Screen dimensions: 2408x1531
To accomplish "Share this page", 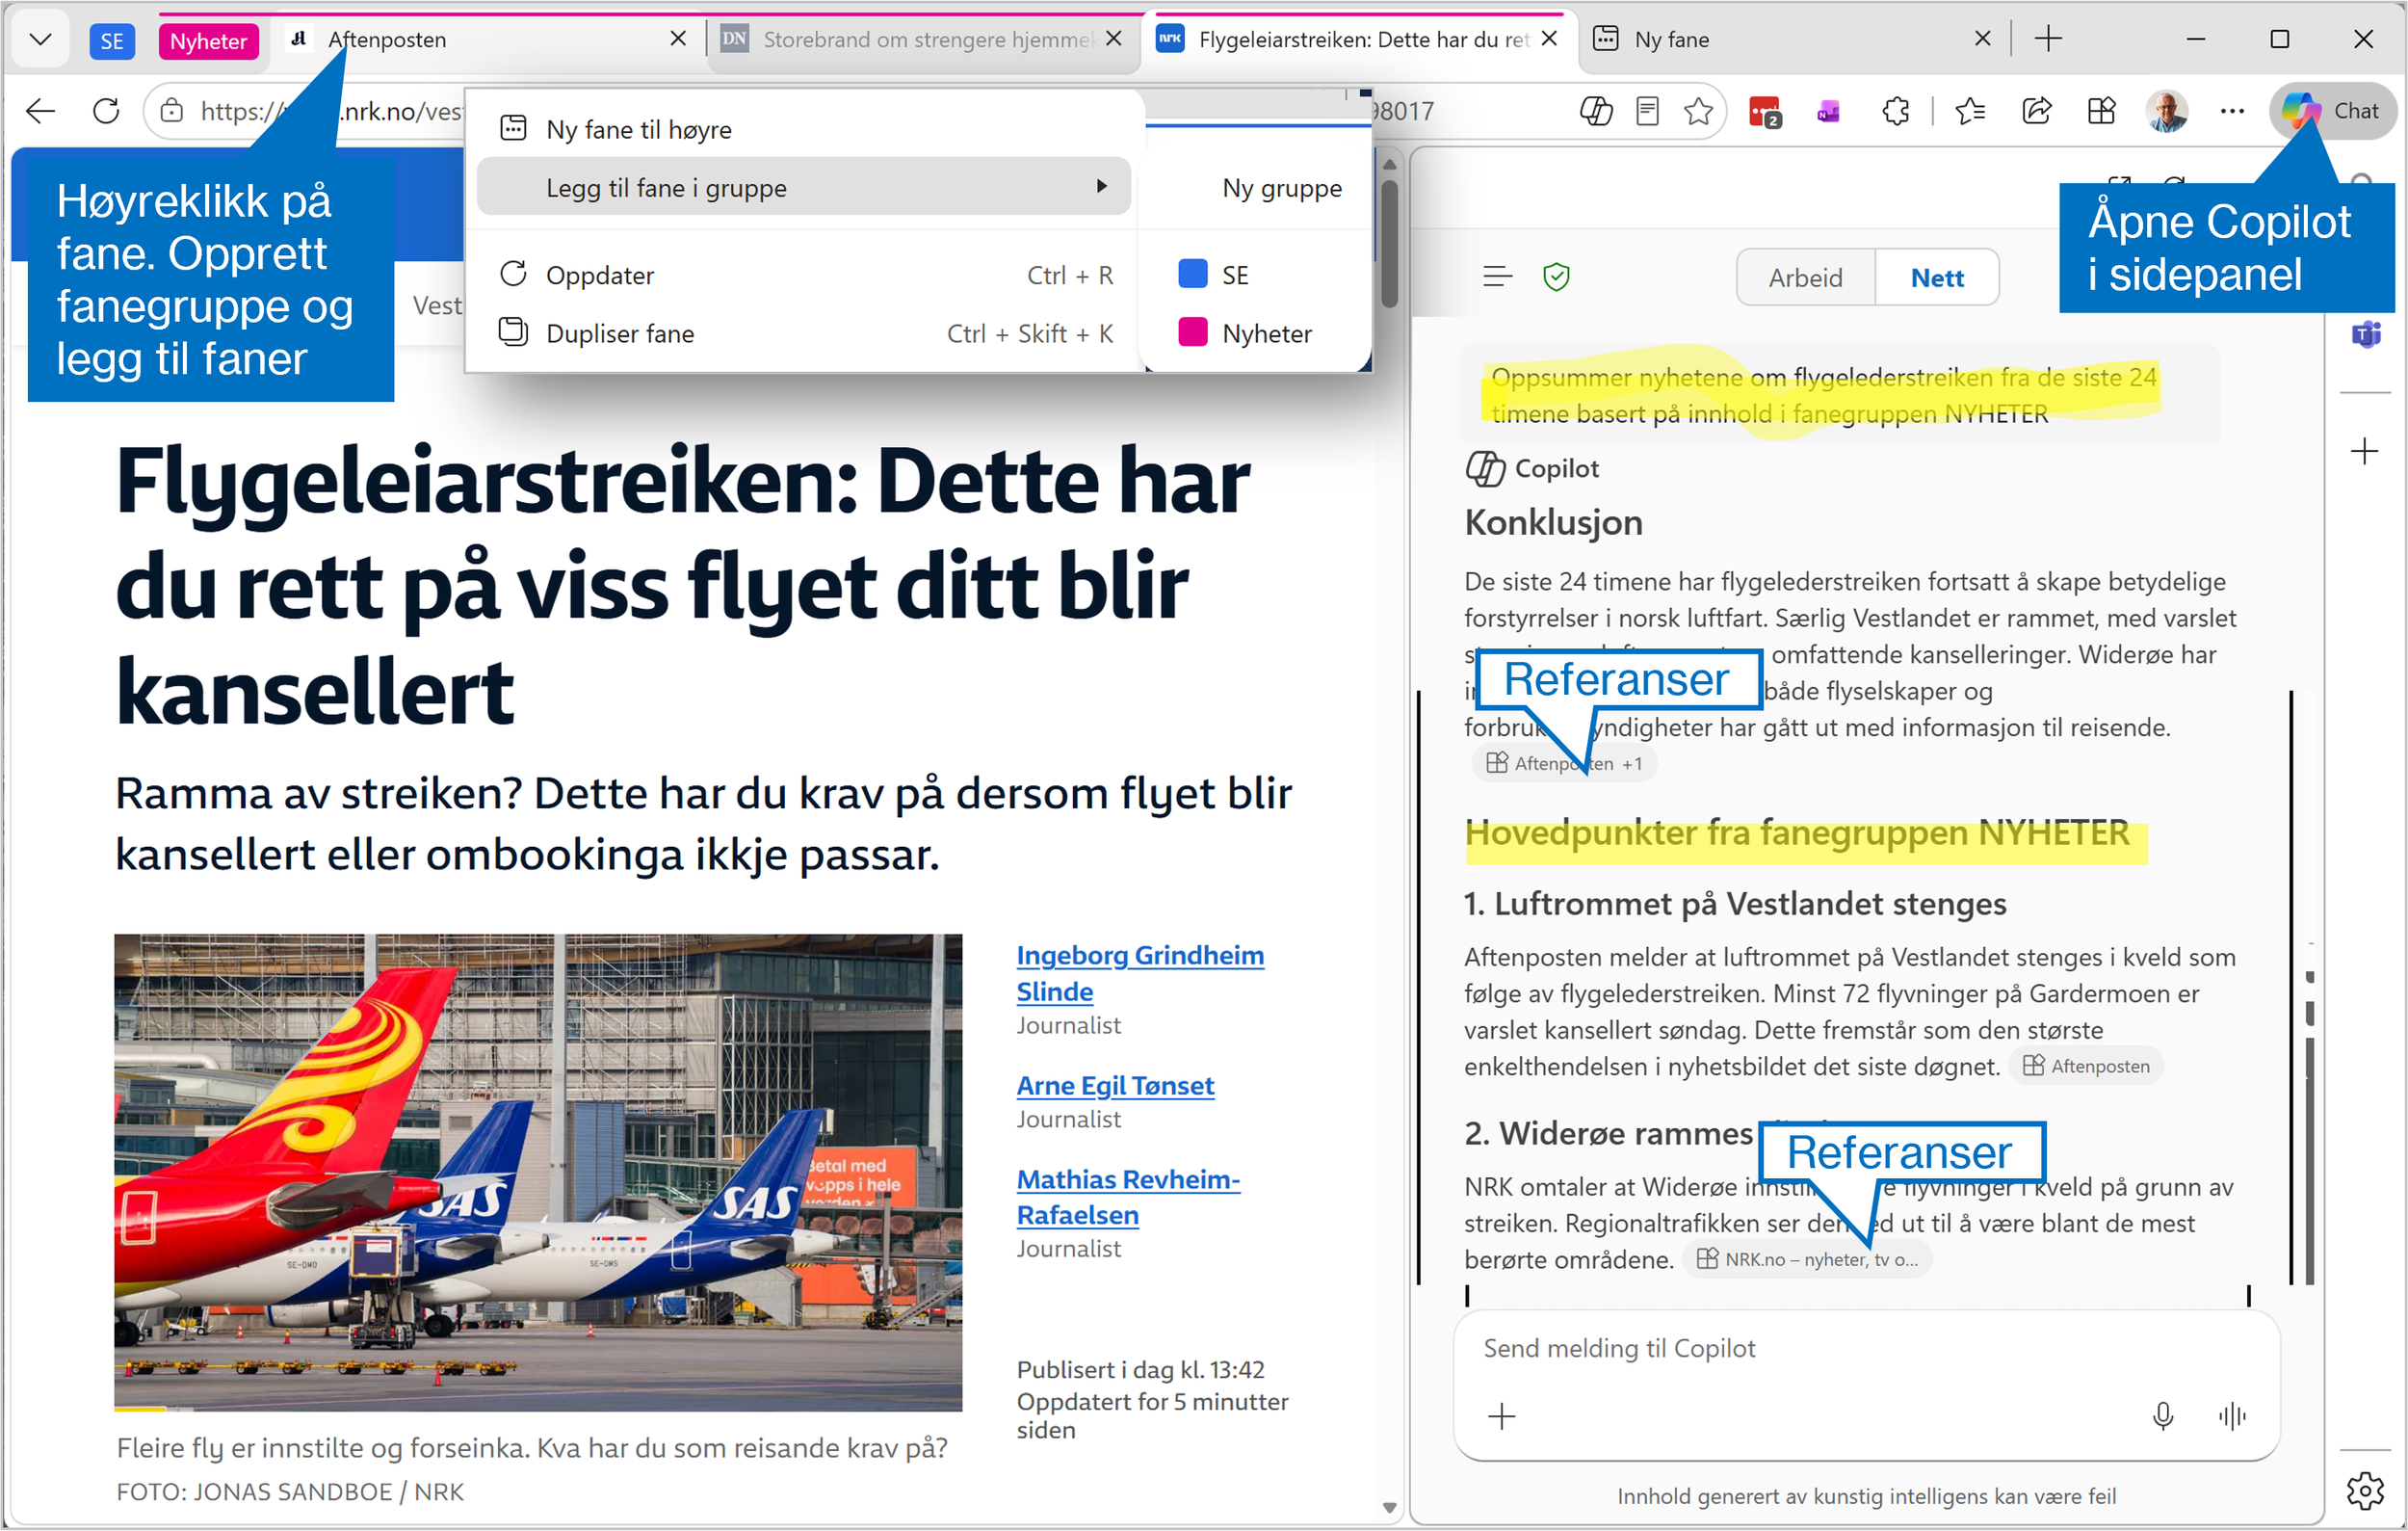I will (x=2037, y=111).
